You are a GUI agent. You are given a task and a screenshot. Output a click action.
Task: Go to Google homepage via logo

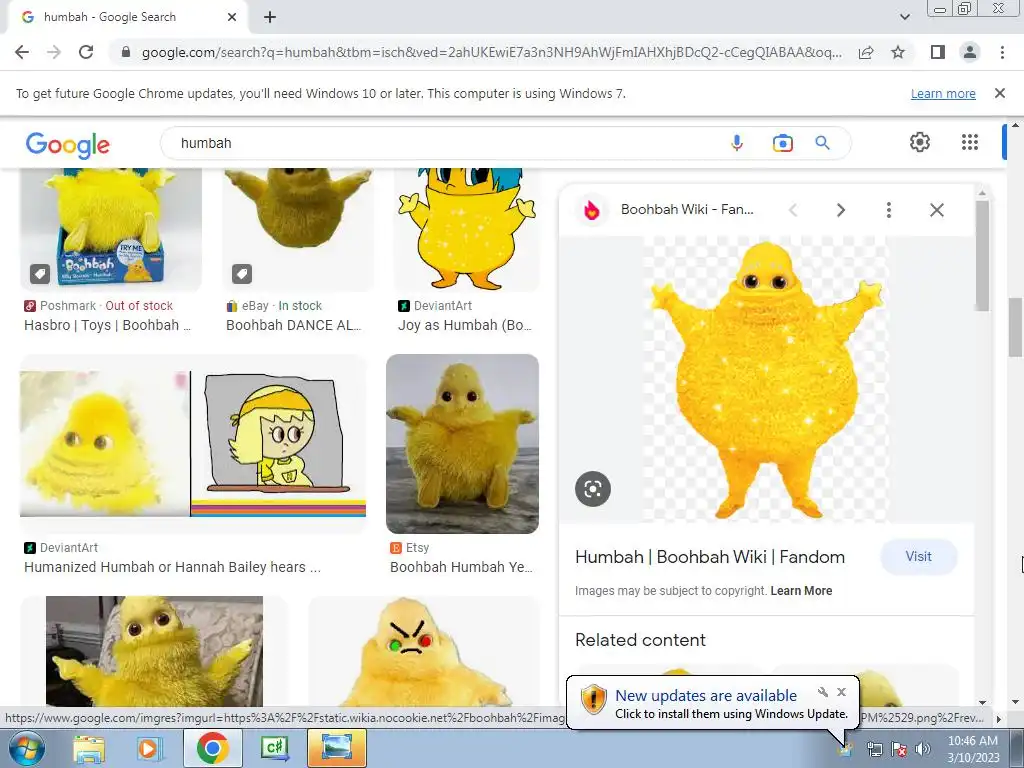[x=68, y=144]
